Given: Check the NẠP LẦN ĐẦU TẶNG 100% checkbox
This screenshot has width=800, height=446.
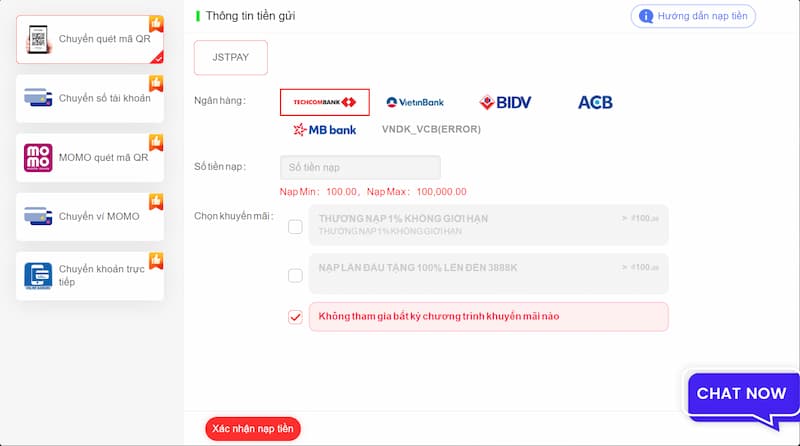Looking at the screenshot, I should [x=295, y=276].
